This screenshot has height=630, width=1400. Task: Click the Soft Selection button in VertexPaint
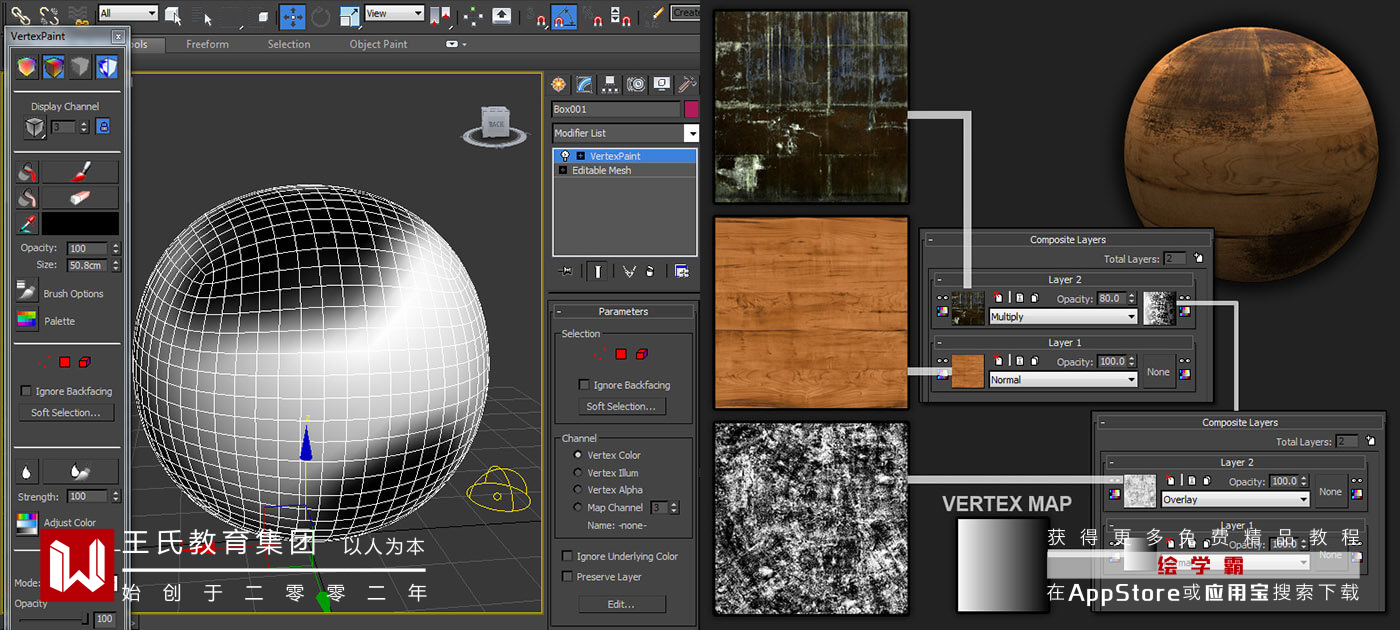(66, 412)
